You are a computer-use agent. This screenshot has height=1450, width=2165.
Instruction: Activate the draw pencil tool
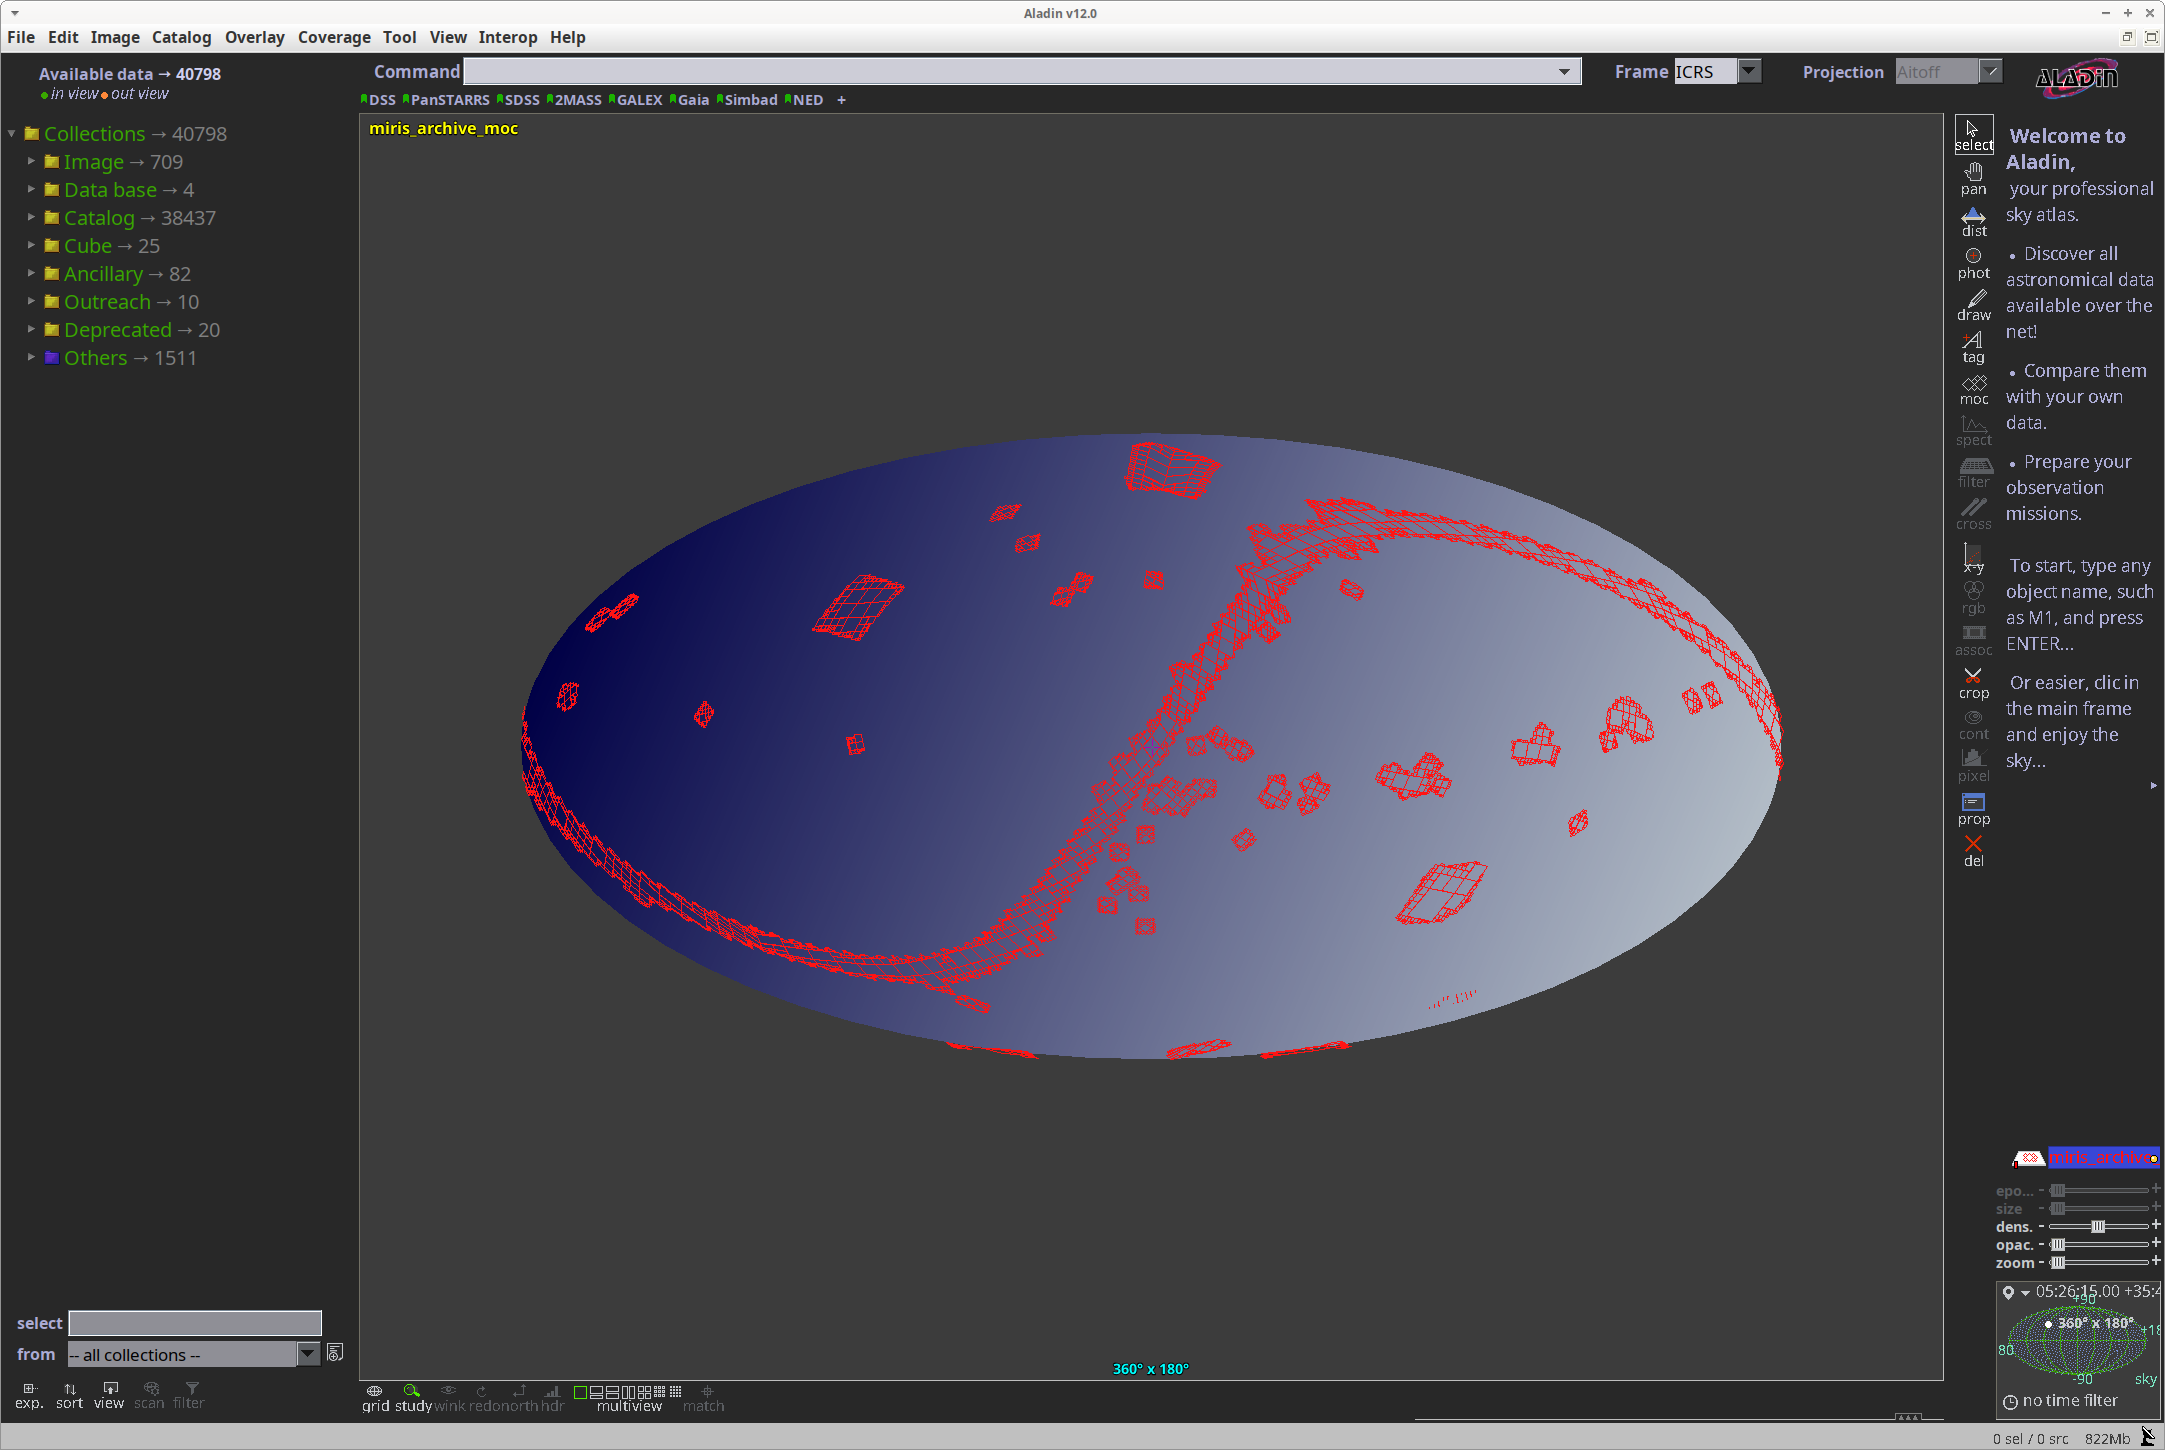[1973, 305]
